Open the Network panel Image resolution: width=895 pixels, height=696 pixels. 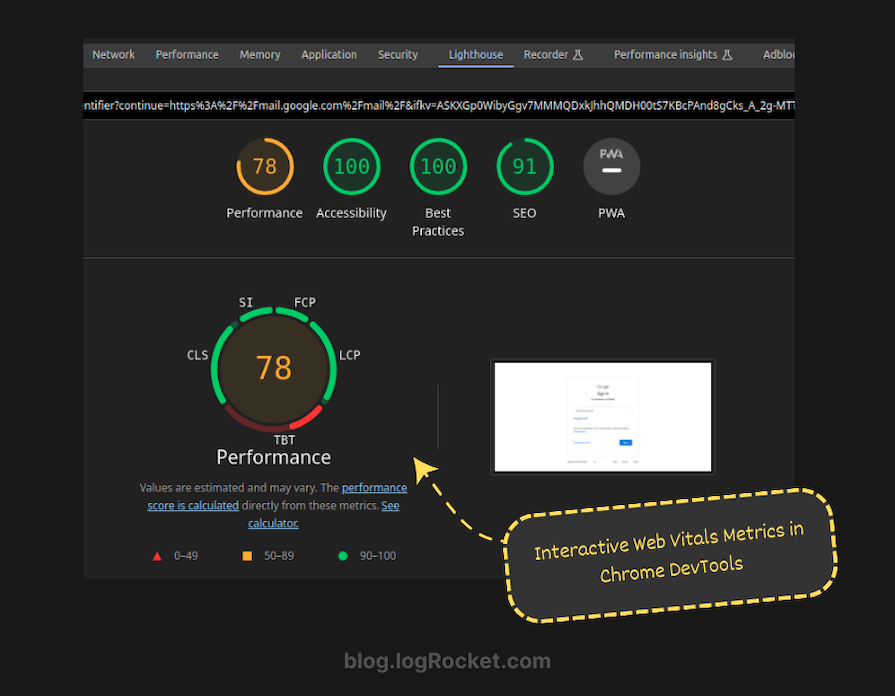point(113,55)
